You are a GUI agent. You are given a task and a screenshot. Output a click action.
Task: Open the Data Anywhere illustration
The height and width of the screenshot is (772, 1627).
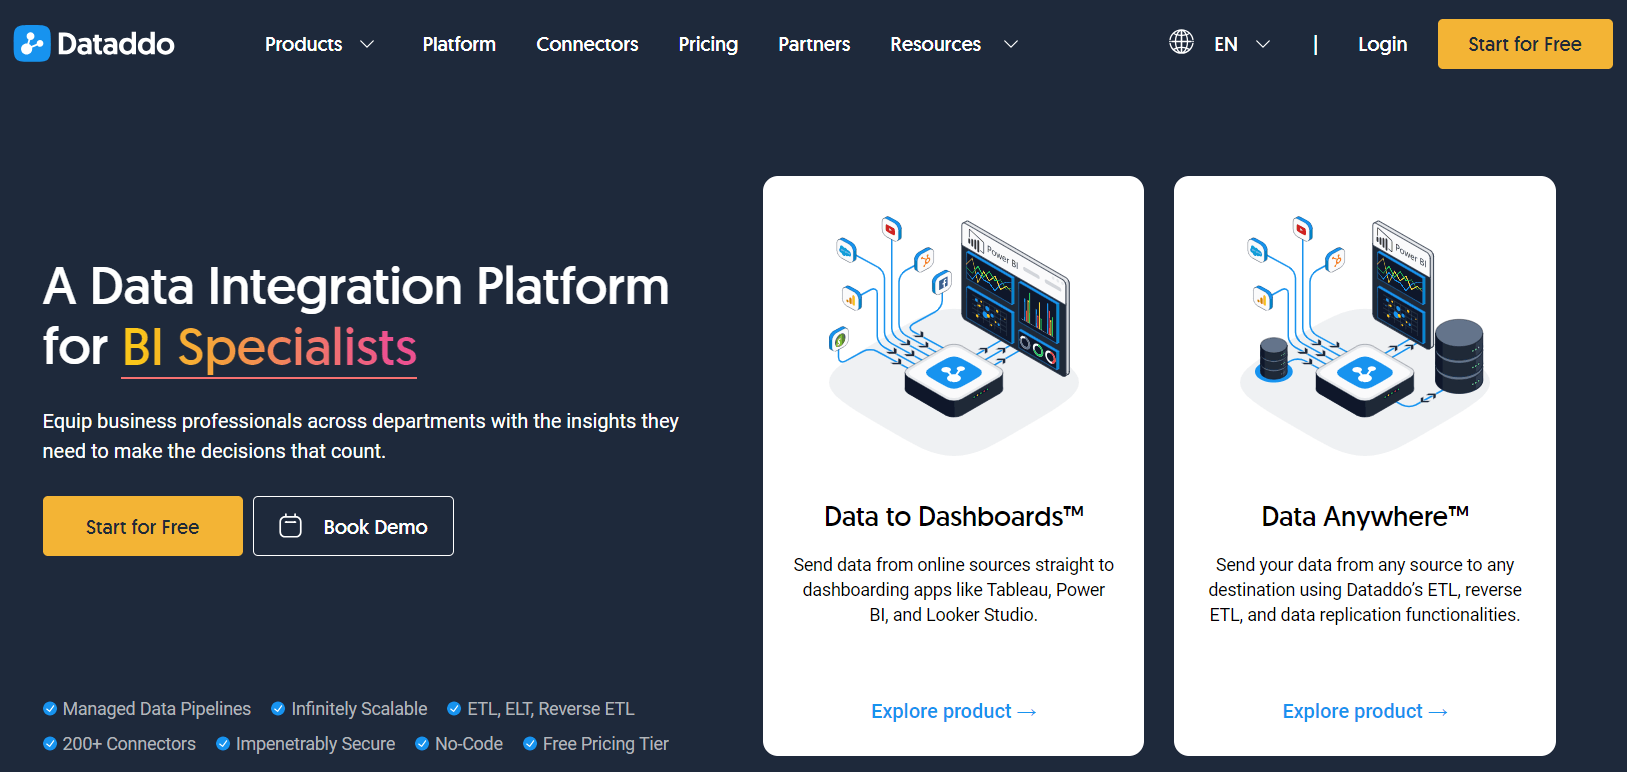pos(1365,335)
